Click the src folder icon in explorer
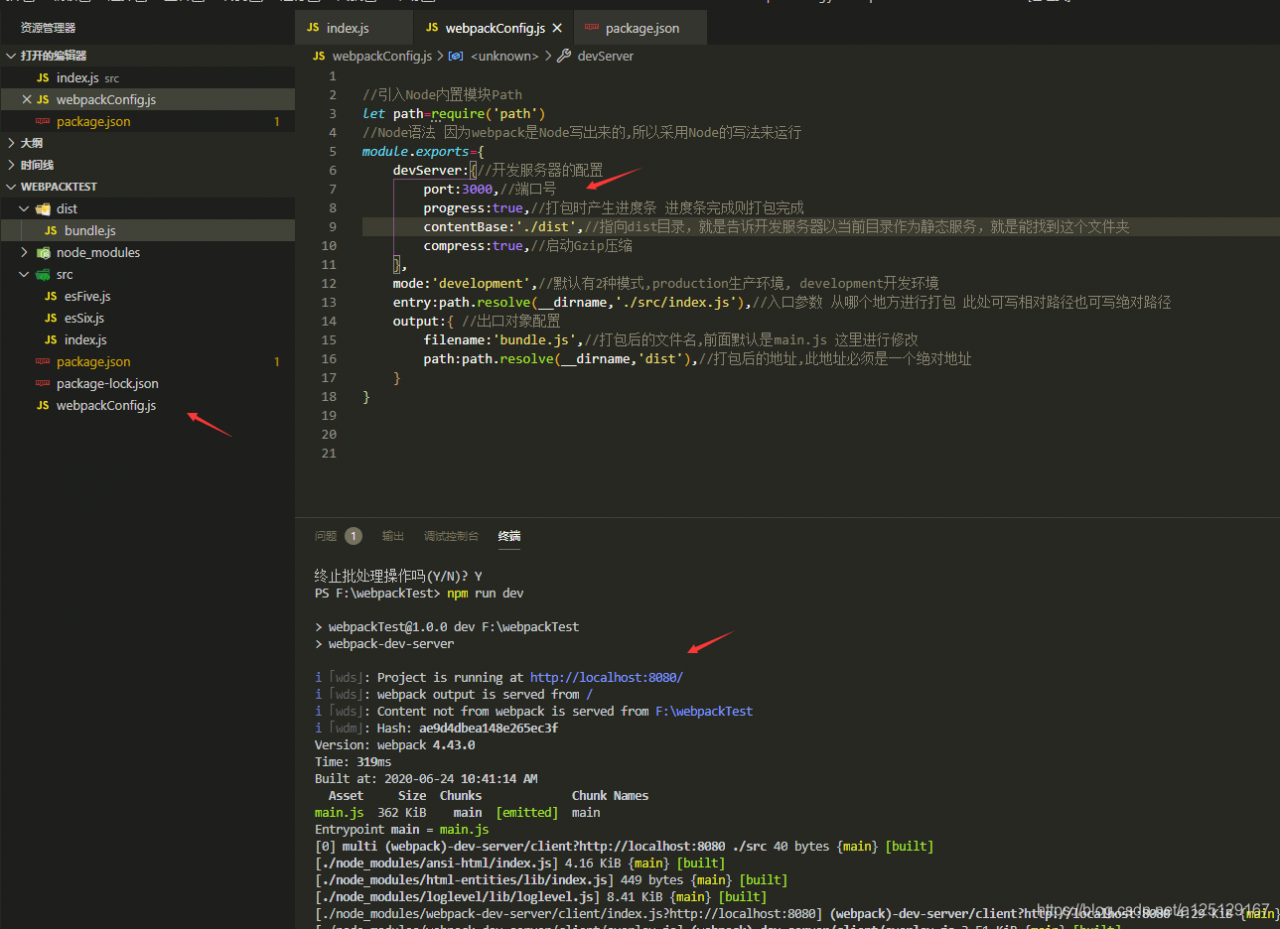Viewport: 1280px width, 929px height. point(43,275)
